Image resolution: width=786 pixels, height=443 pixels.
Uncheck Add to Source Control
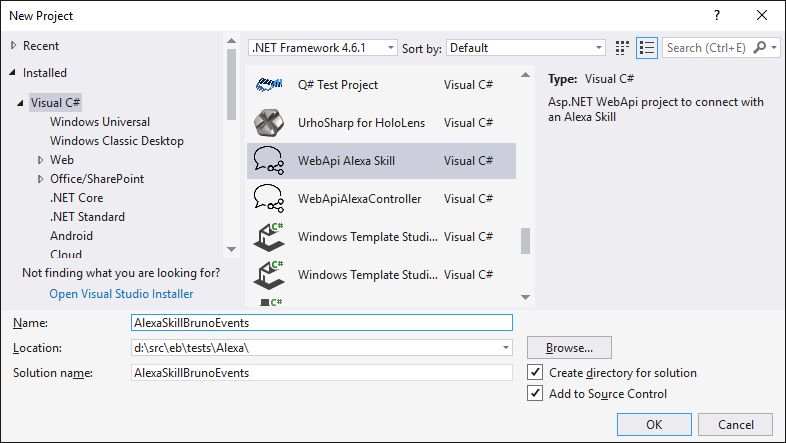coord(535,394)
